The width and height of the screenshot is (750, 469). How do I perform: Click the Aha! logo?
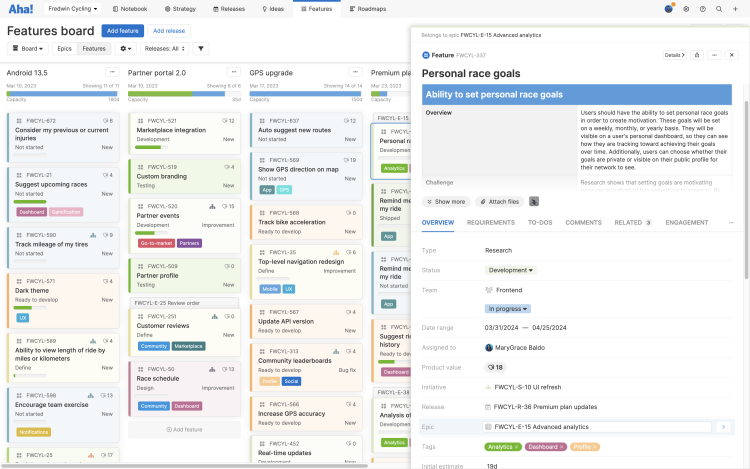click(x=21, y=9)
